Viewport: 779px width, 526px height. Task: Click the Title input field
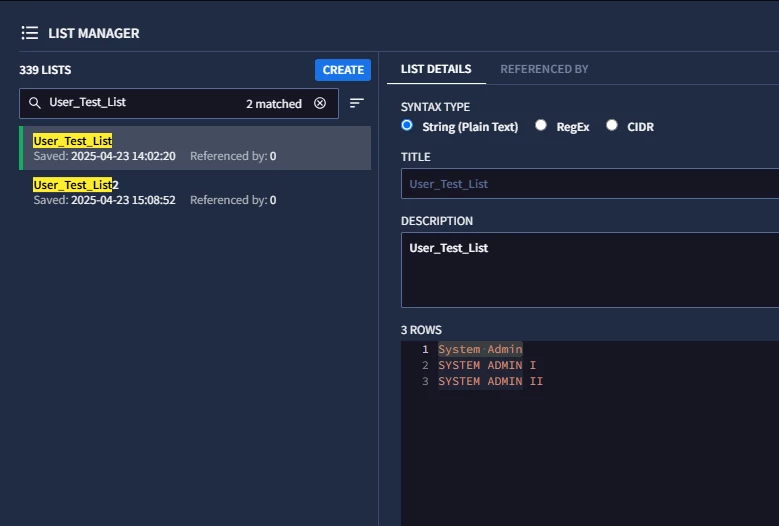590,184
